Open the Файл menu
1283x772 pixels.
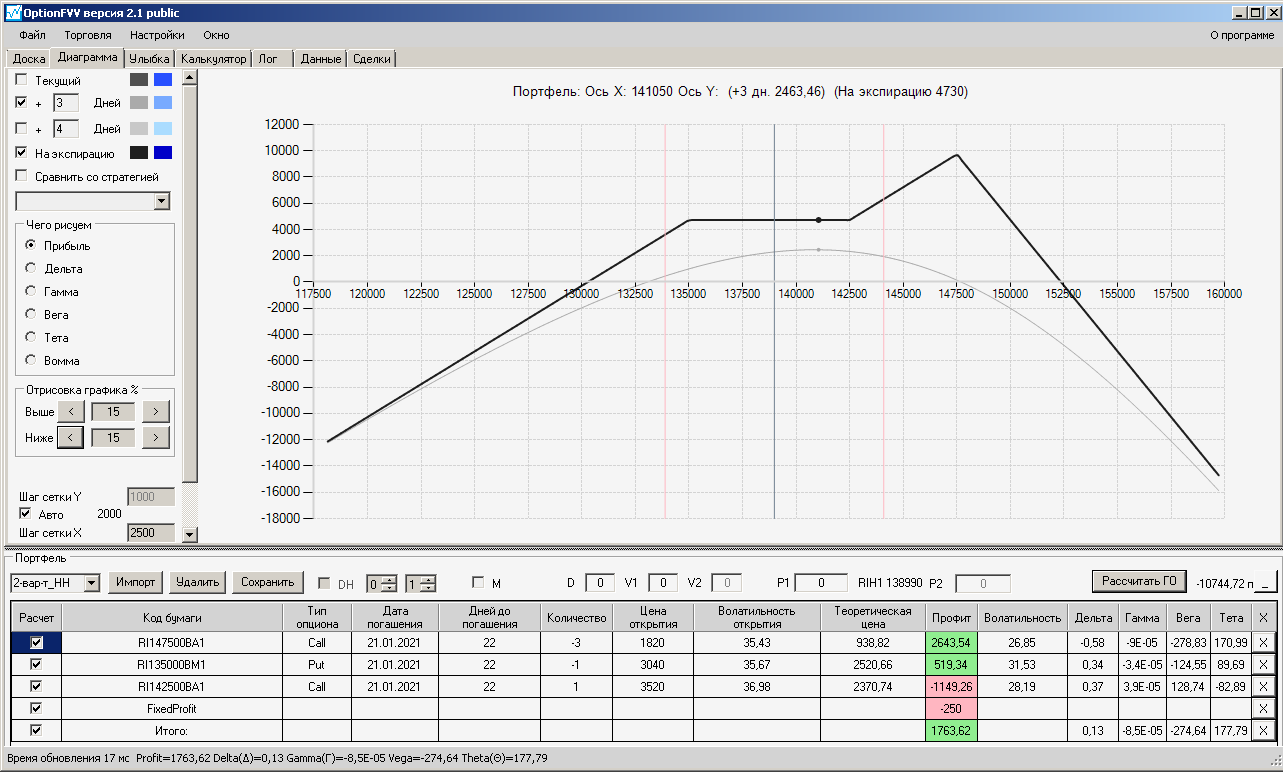point(32,35)
